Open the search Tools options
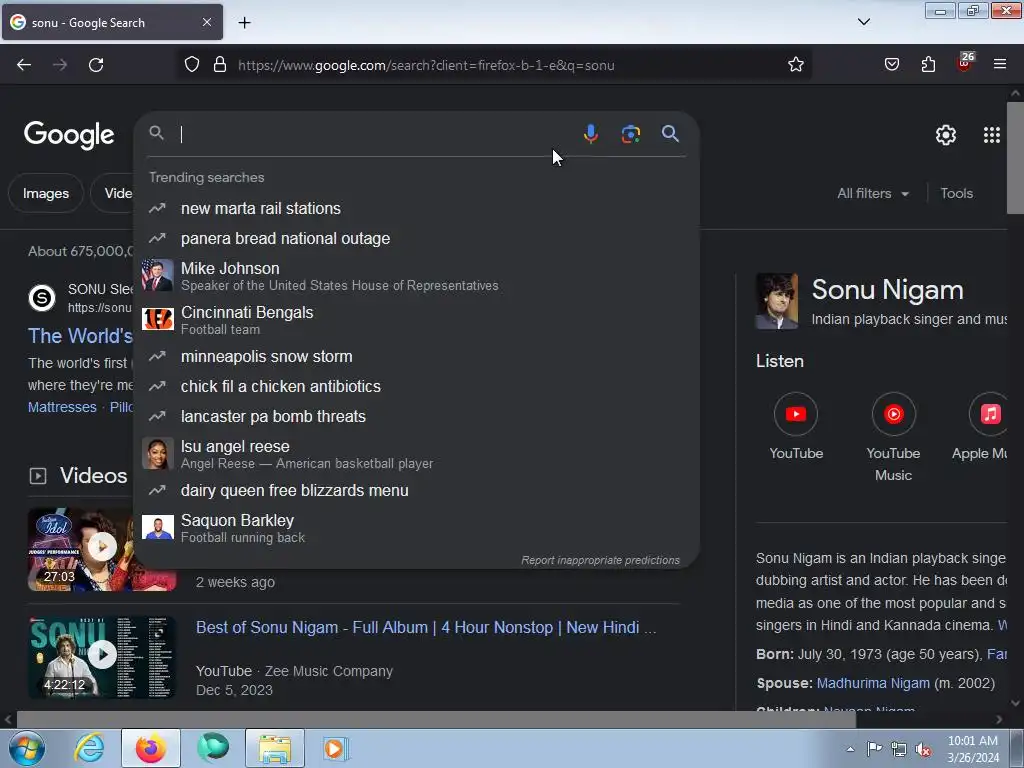Image resolution: width=1024 pixels, height=768 pixels. point(956,193)
